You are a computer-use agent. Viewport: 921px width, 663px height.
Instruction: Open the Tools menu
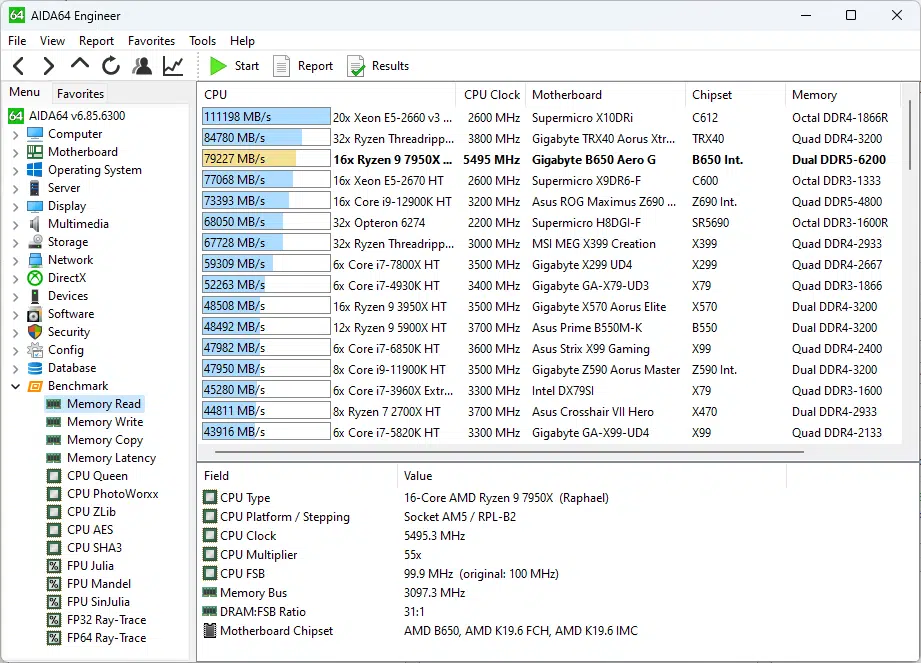click(202, 41)
